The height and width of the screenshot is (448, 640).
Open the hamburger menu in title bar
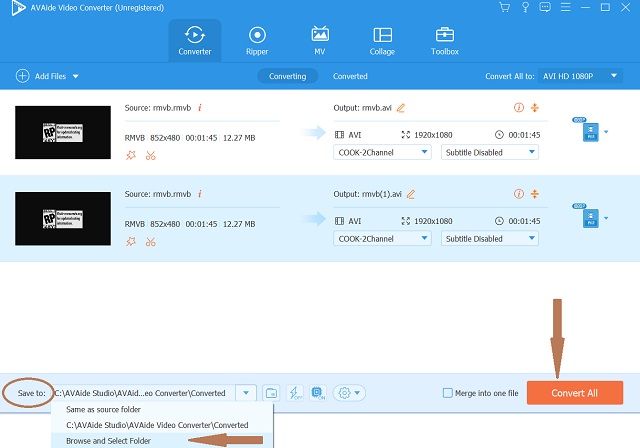(x=565, y=7)
